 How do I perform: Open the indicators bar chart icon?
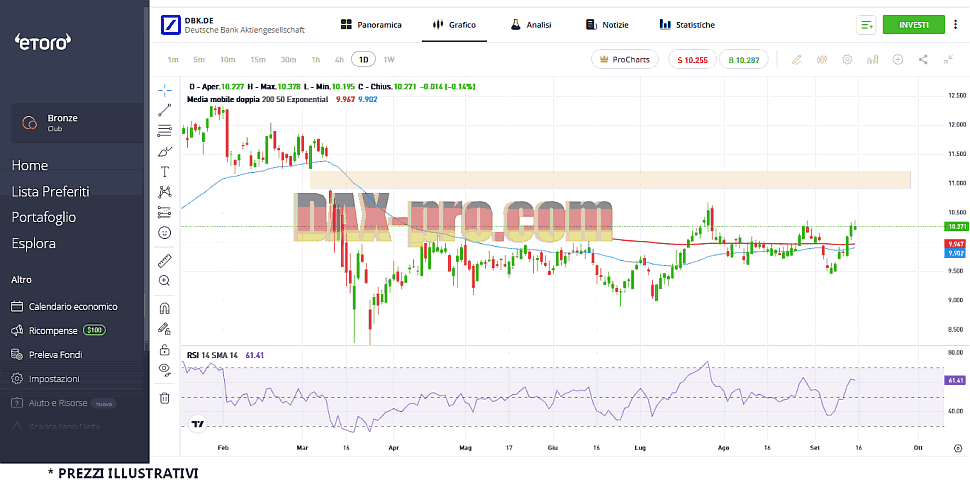pyautogui.click(x=873, y=59)
